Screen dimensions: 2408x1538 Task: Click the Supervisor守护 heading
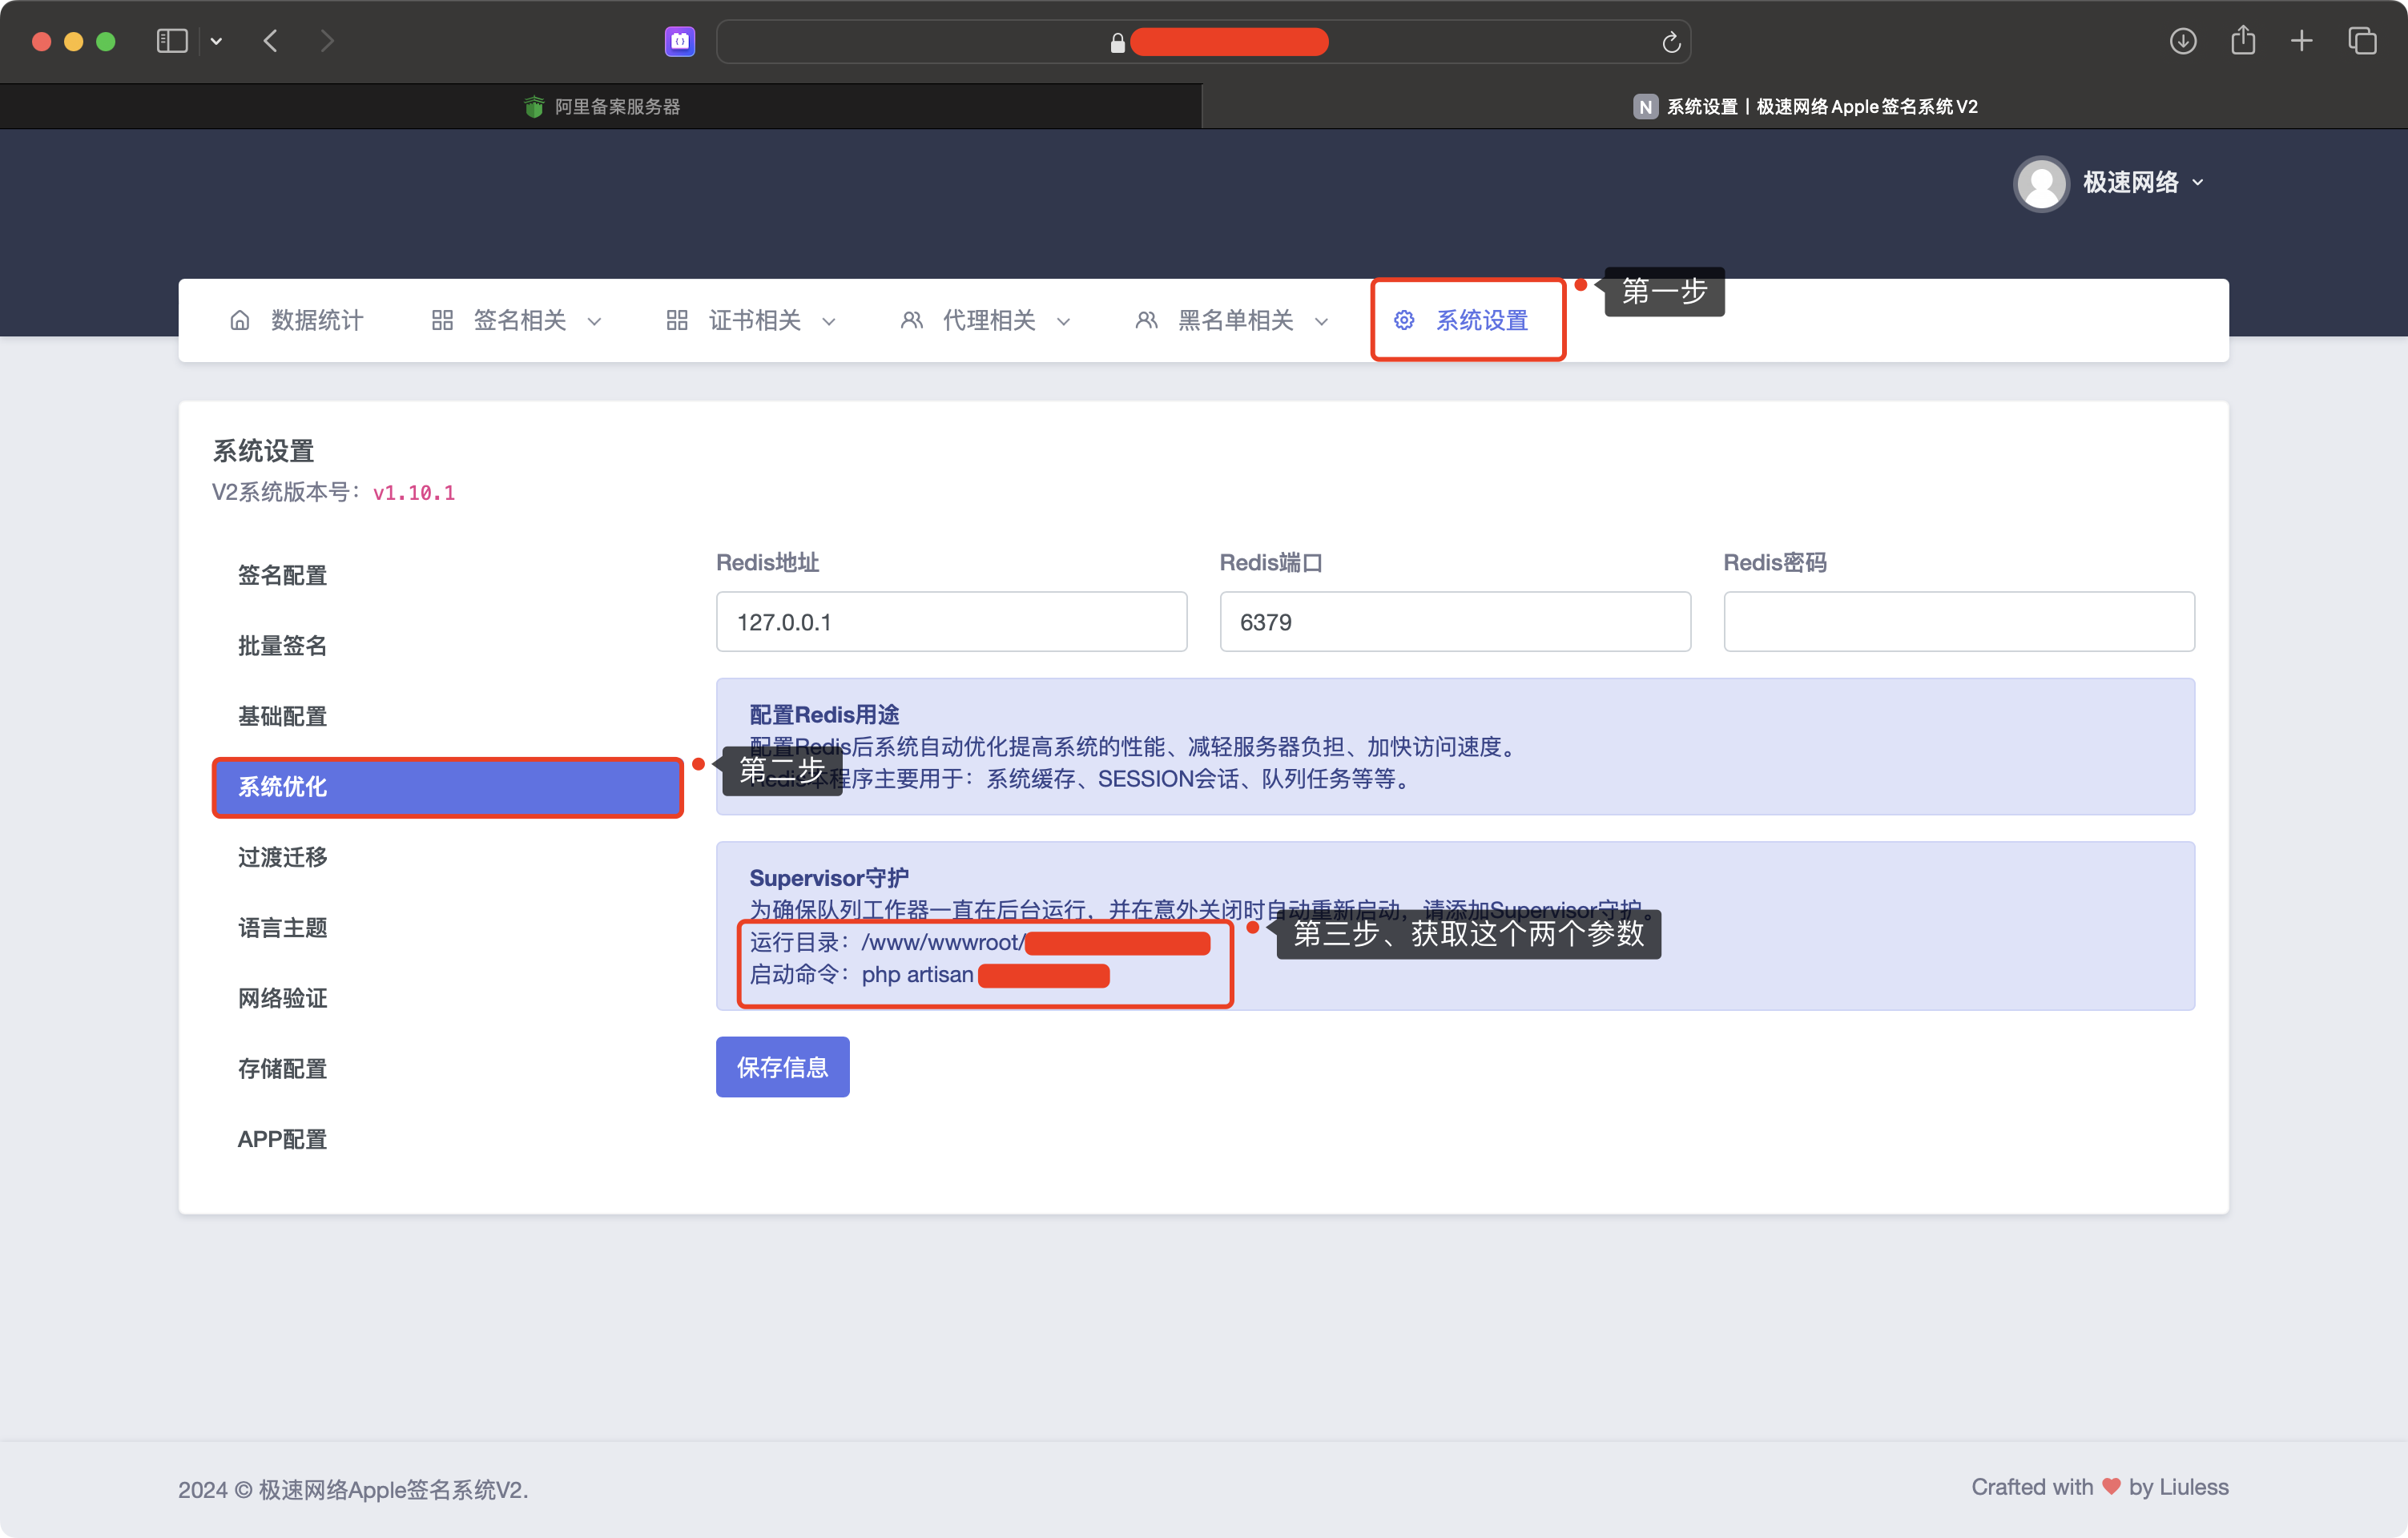[829, 878]
